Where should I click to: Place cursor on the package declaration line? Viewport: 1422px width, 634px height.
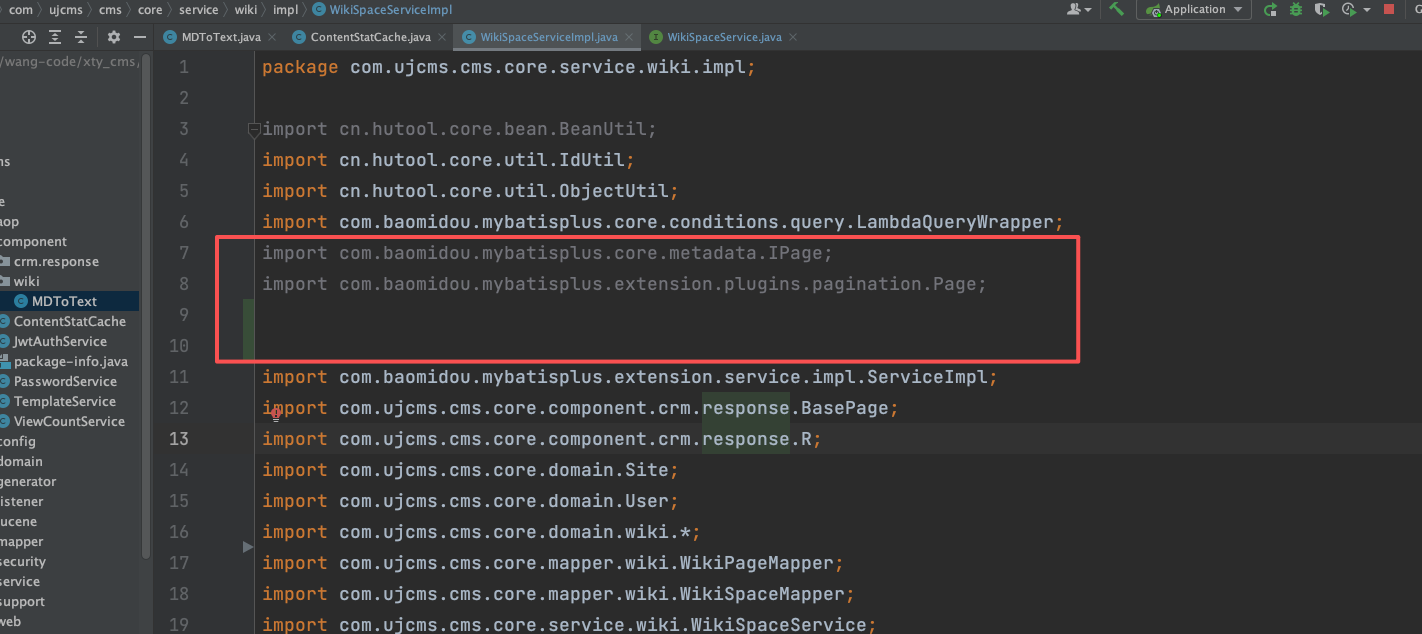(508, 68)
